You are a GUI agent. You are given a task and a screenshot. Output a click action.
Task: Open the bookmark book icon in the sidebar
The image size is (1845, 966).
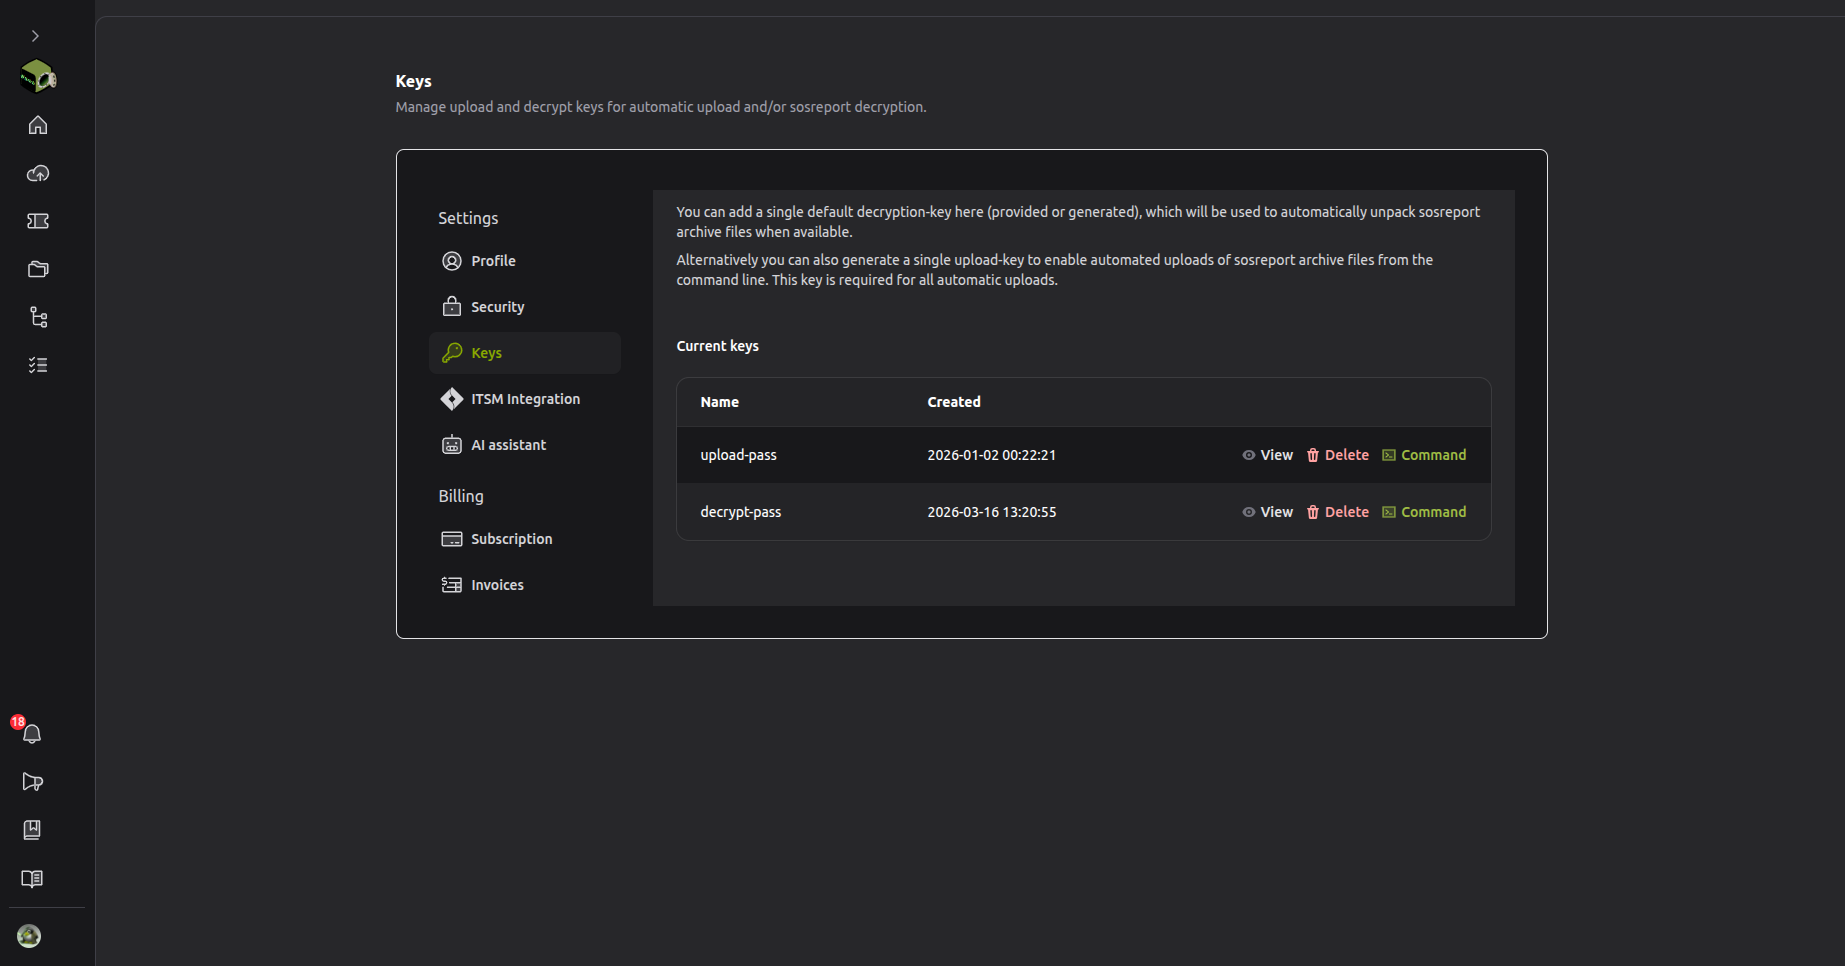coord(32,830)
